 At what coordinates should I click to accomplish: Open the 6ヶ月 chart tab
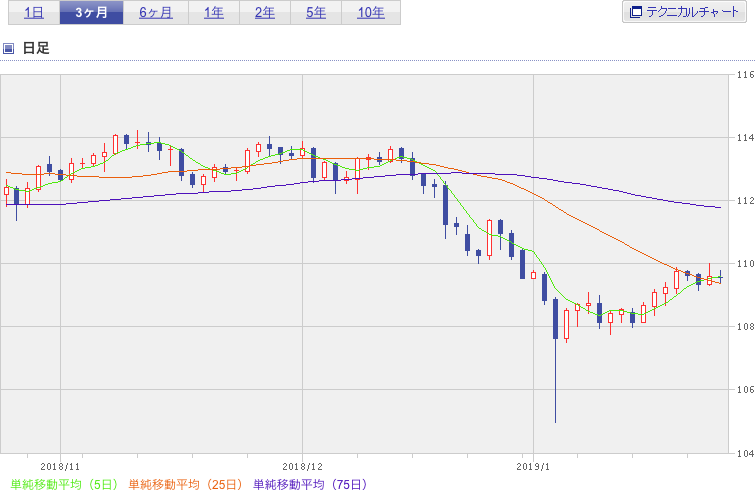(156, 13)
